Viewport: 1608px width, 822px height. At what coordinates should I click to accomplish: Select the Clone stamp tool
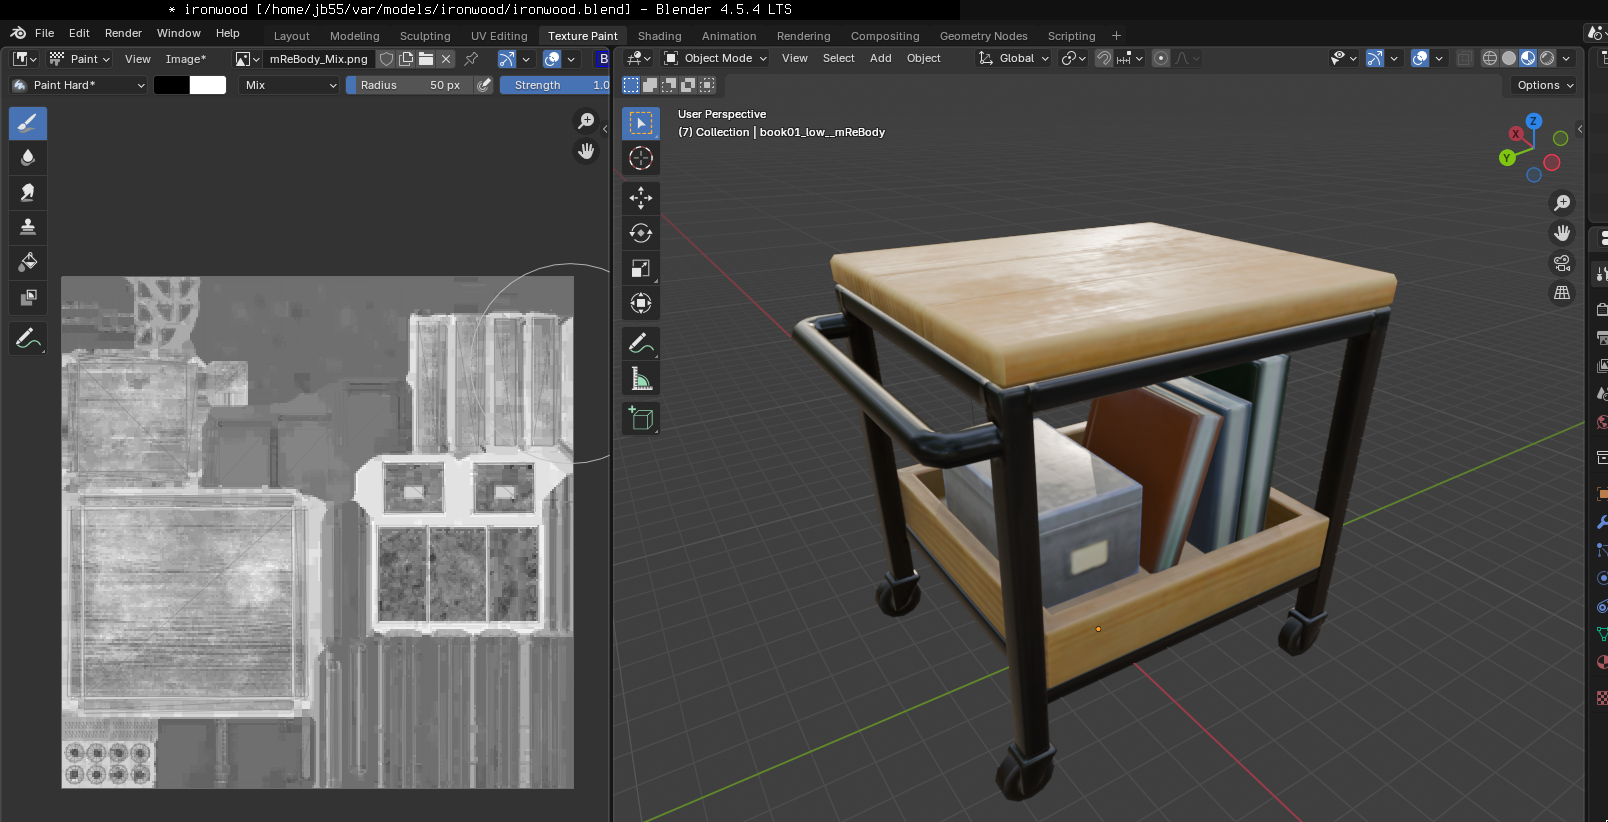(28, 227)
